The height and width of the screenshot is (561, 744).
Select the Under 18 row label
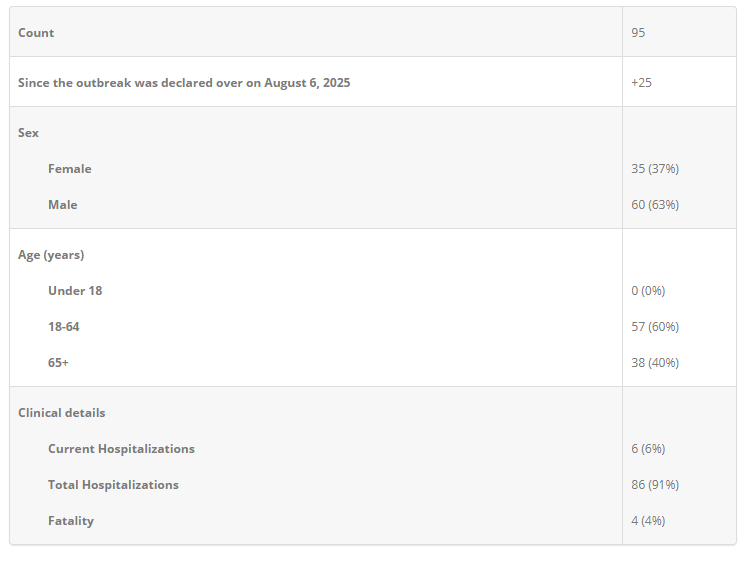tap(75, 291)
